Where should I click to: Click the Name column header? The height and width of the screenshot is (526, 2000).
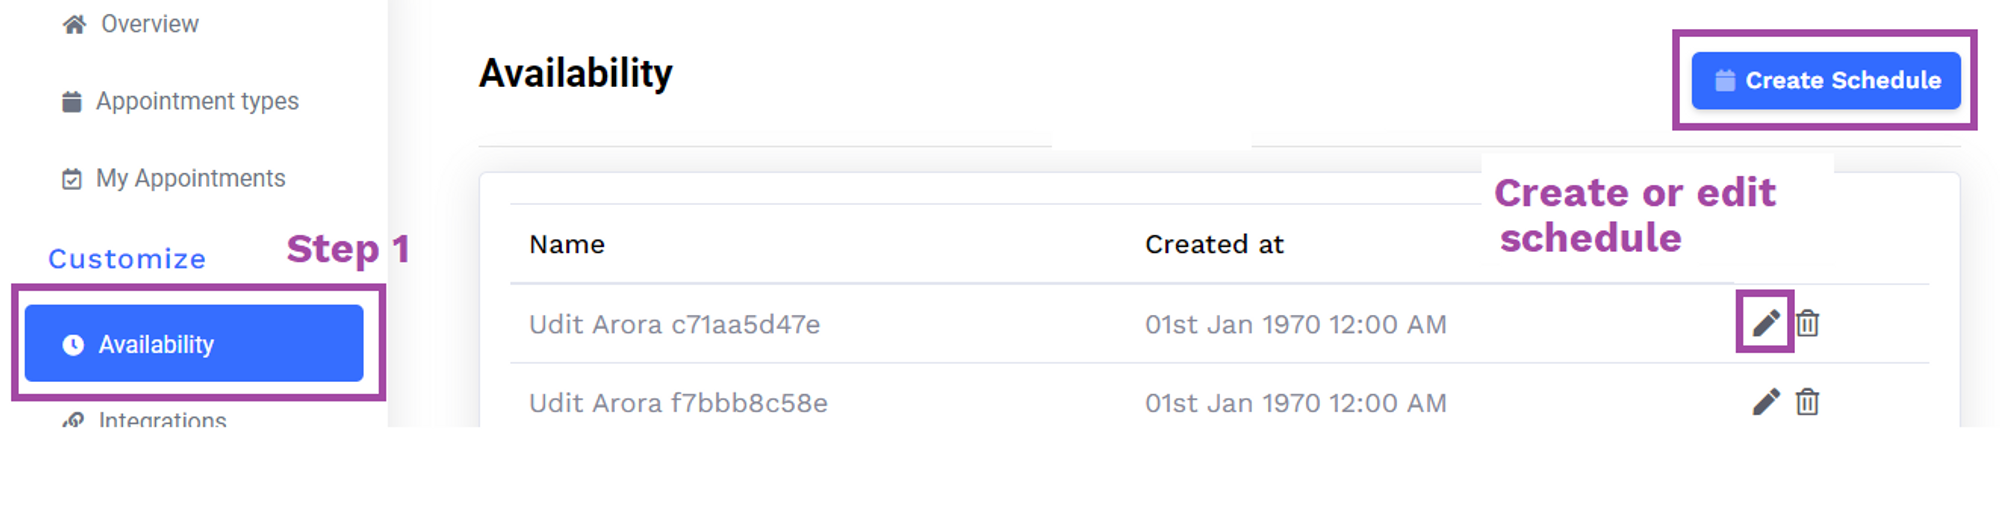[x=567, y=244]
